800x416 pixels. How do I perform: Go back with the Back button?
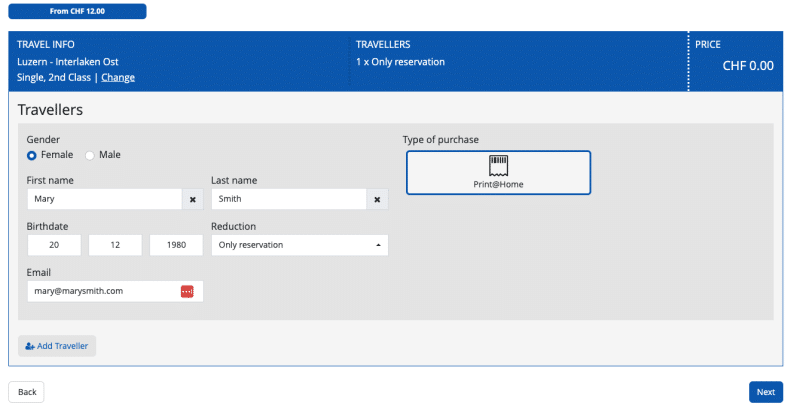(x=27, y=392)
